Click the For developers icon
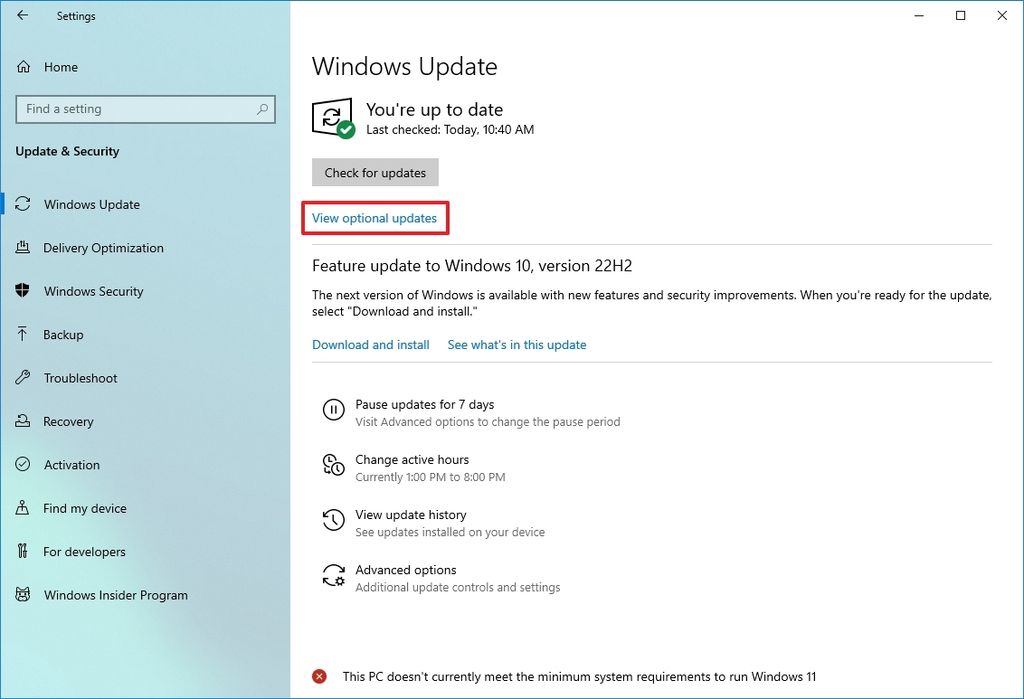The height and width of the screenshot is (699, 1024). point(23,551)
